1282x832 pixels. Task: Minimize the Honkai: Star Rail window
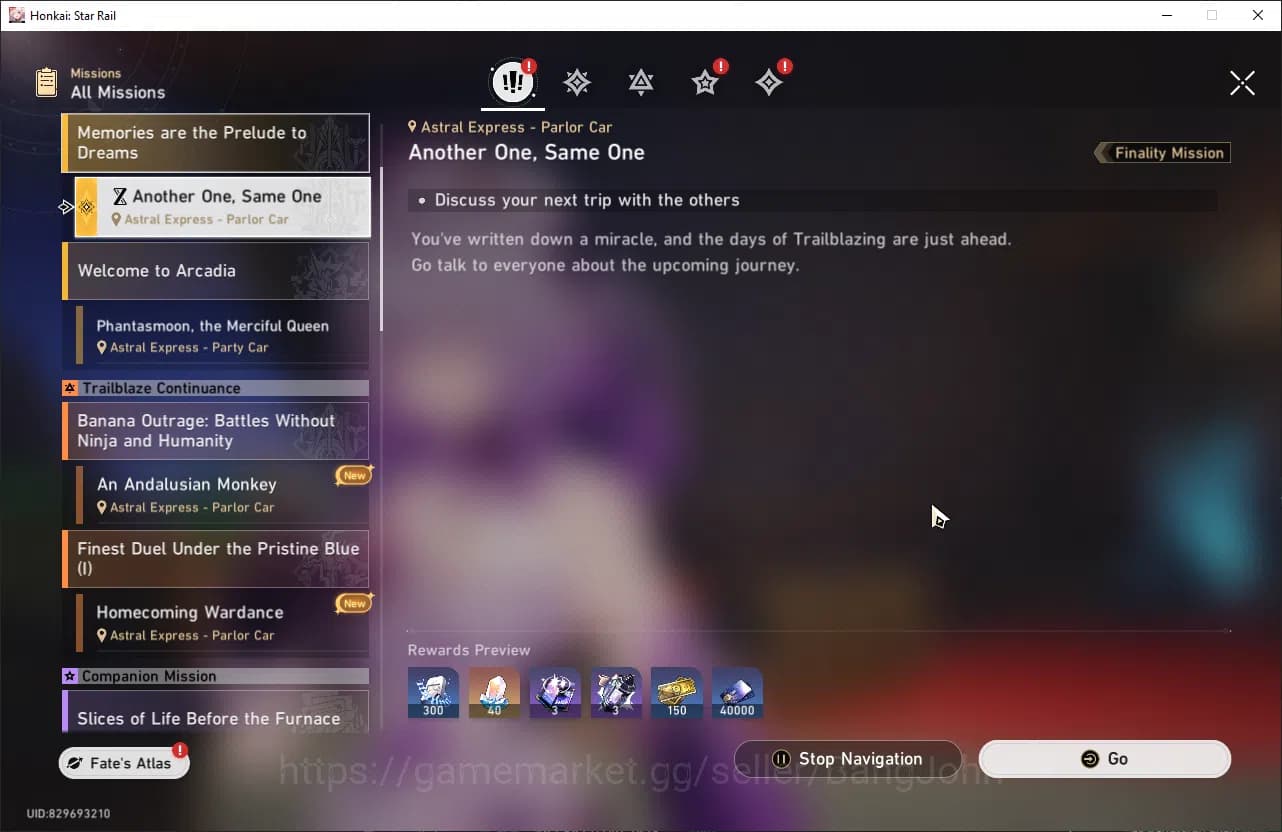coord(1166,15)
